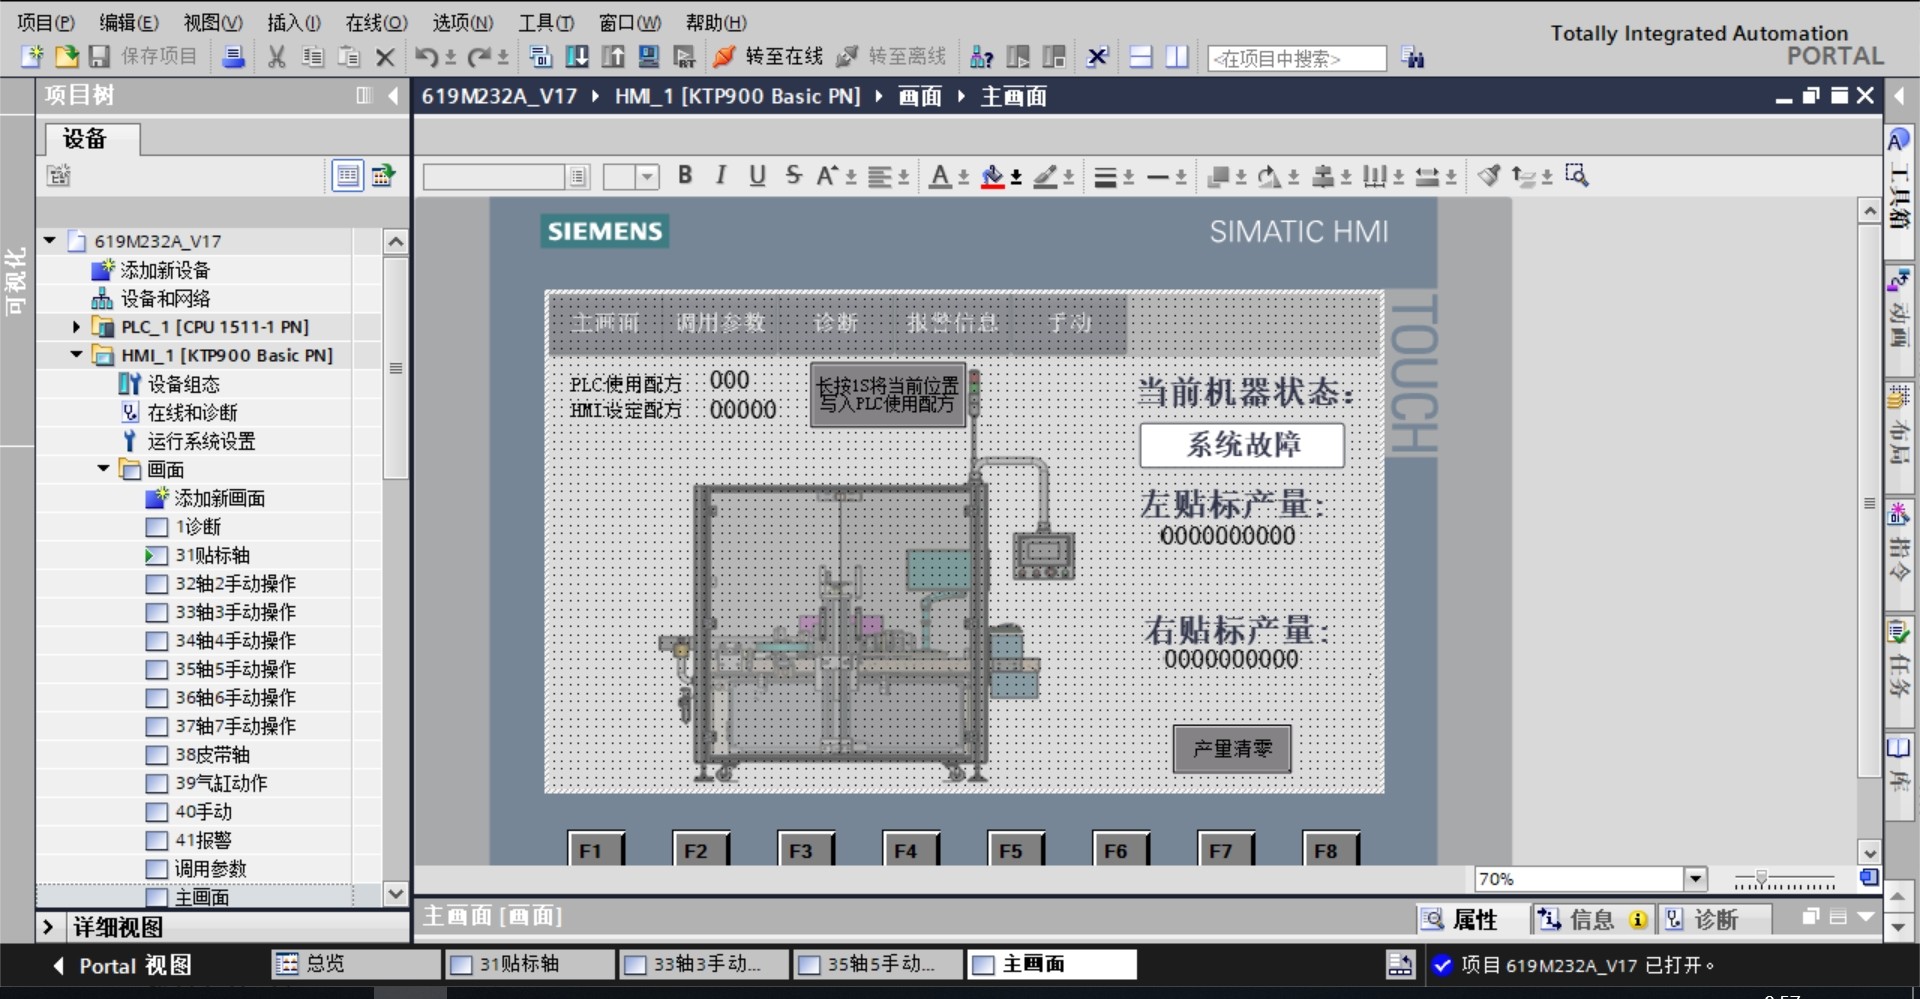Open the 在线(O) menu
The width and height of the screenshot is (1920, 999).
tap(376, 22)
